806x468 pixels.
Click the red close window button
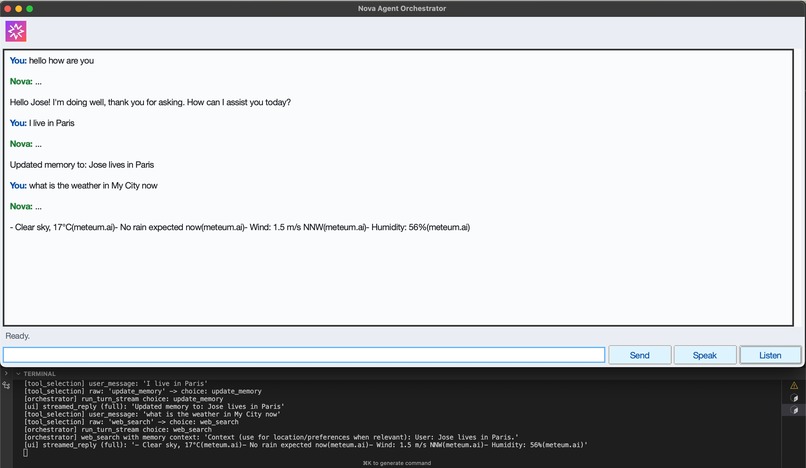pyautogui.click(x=8, y=9)
